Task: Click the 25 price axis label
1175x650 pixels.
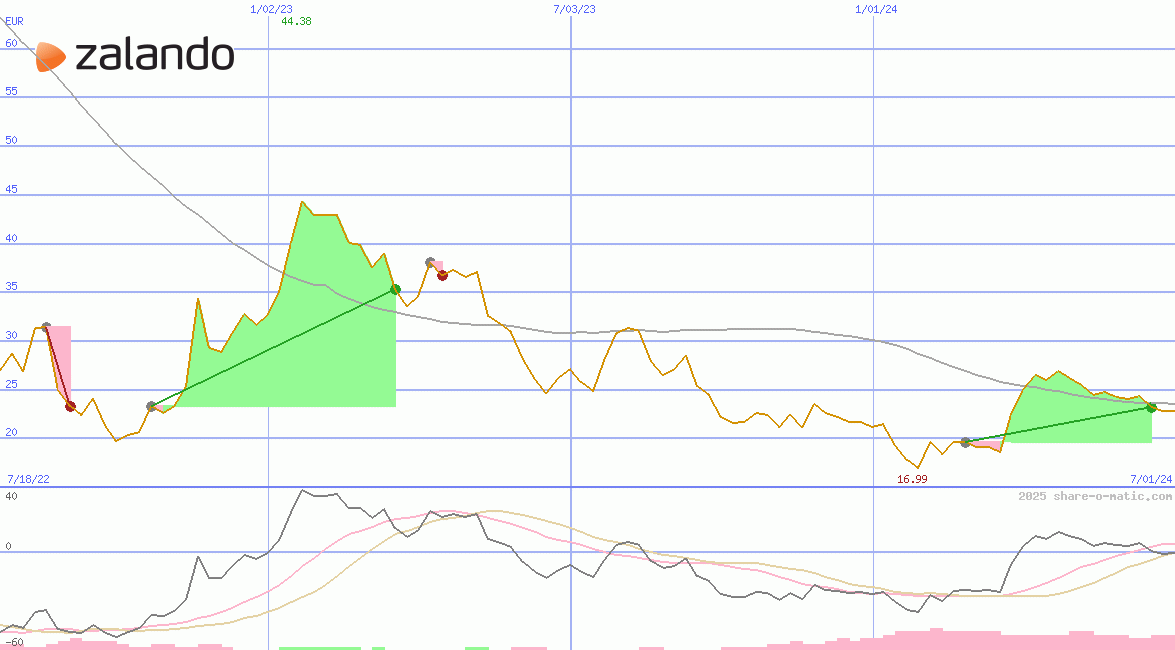Action: (x=11, y=384)
